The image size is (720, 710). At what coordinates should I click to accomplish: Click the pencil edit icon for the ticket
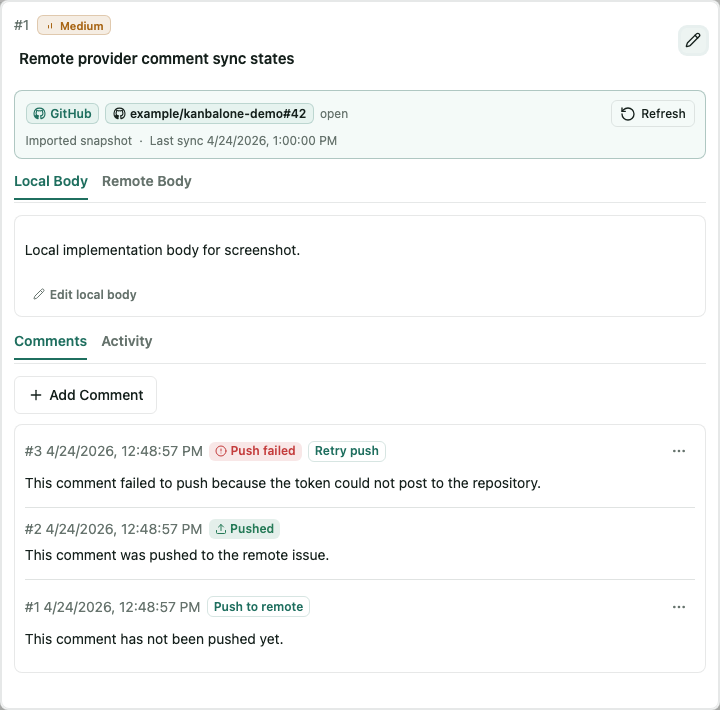point(693,40)
